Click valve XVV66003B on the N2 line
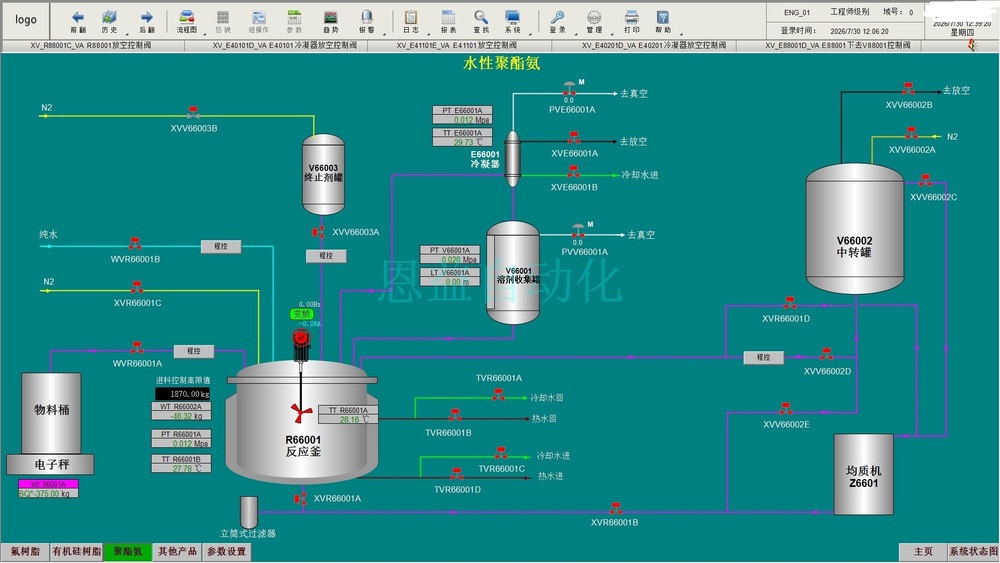1000x563 pixels. (x=193, y=113)
